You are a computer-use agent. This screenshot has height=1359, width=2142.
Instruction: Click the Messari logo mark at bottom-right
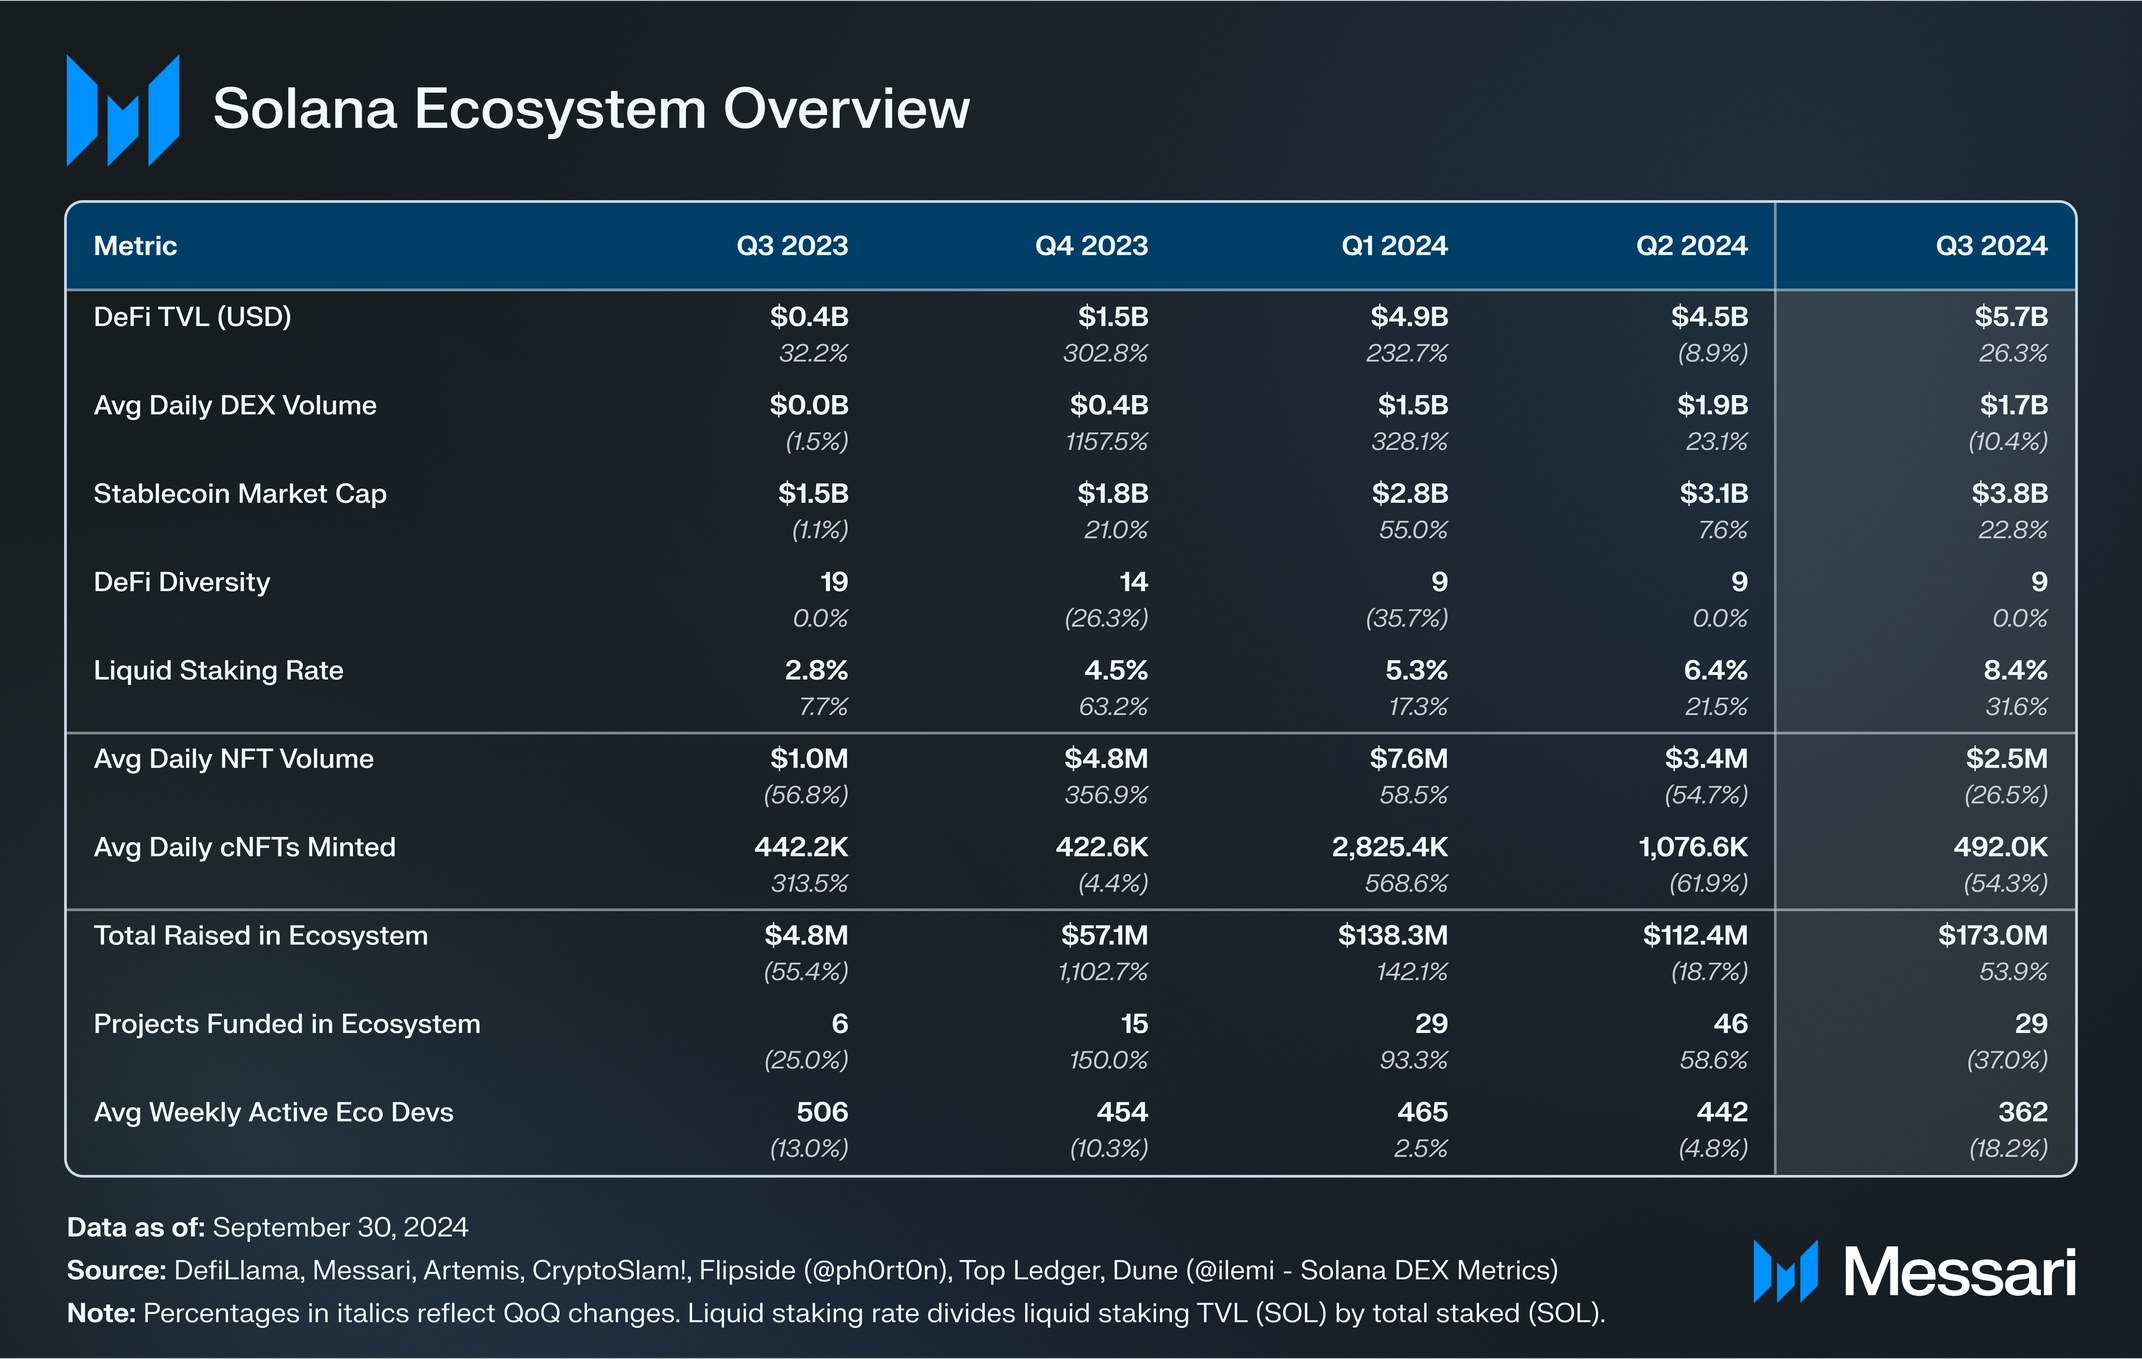coord(1785,1271)
